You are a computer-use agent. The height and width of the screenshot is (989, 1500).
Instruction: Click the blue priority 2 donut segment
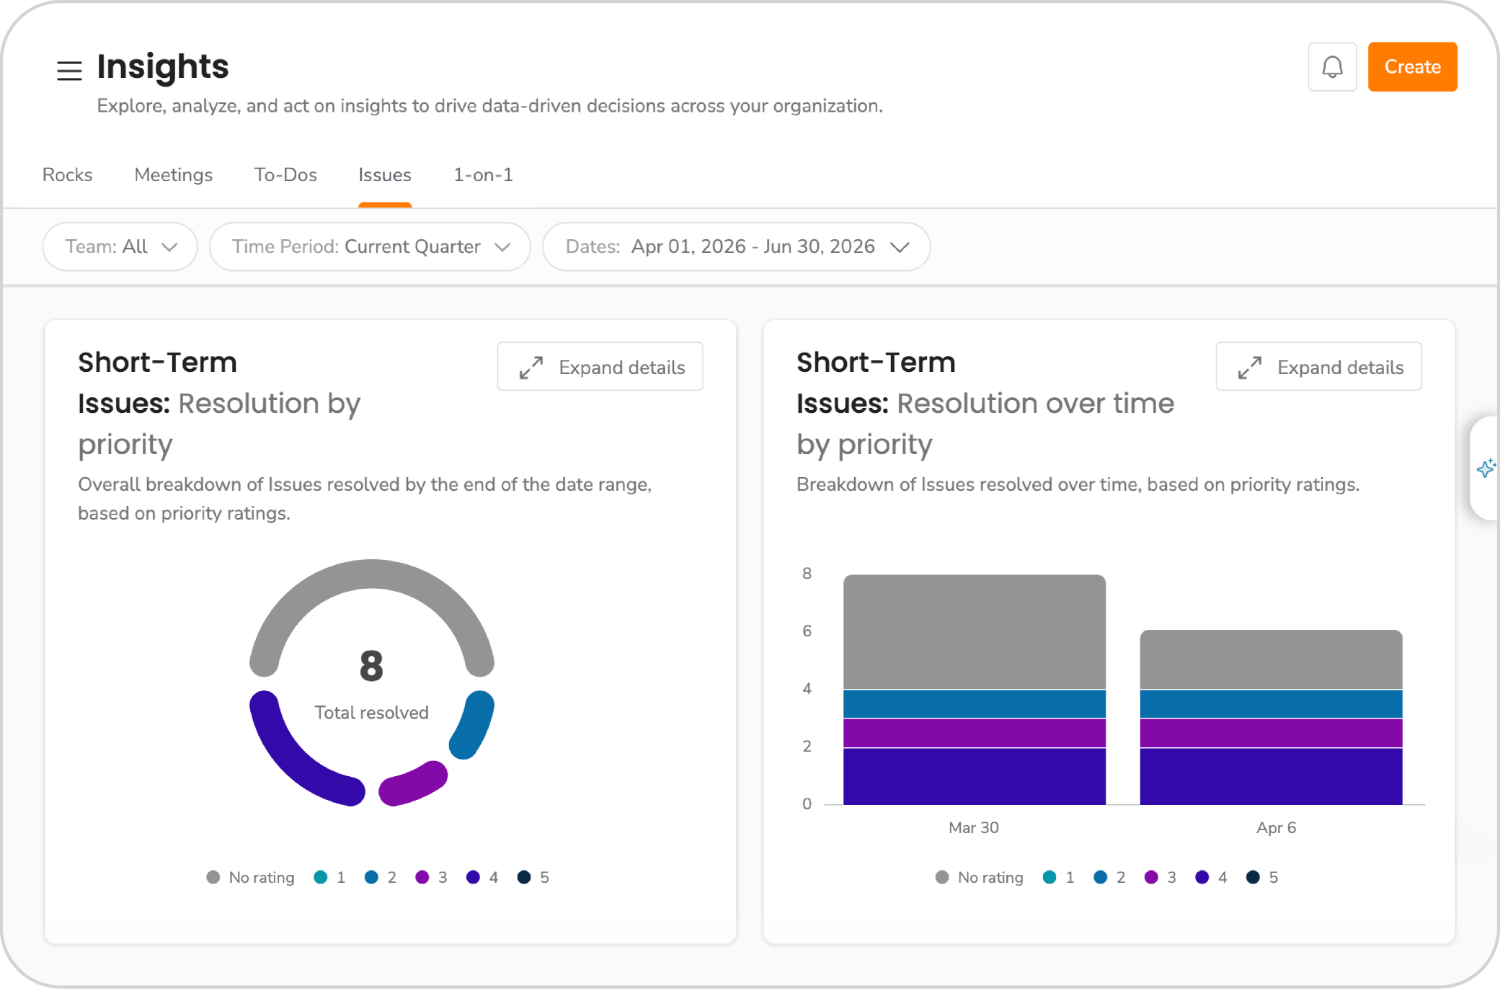(x=473, y=724)
